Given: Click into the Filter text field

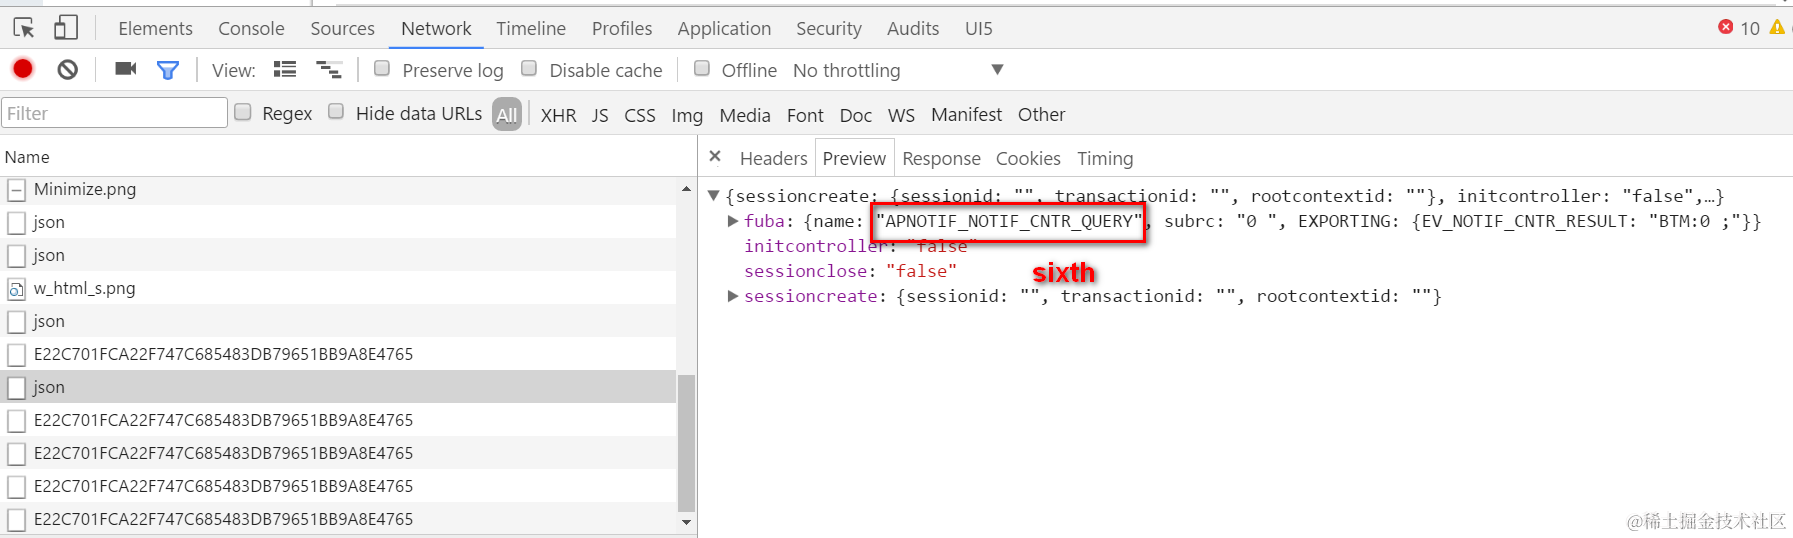Looking at the screenshot, I should coord(114,113).
